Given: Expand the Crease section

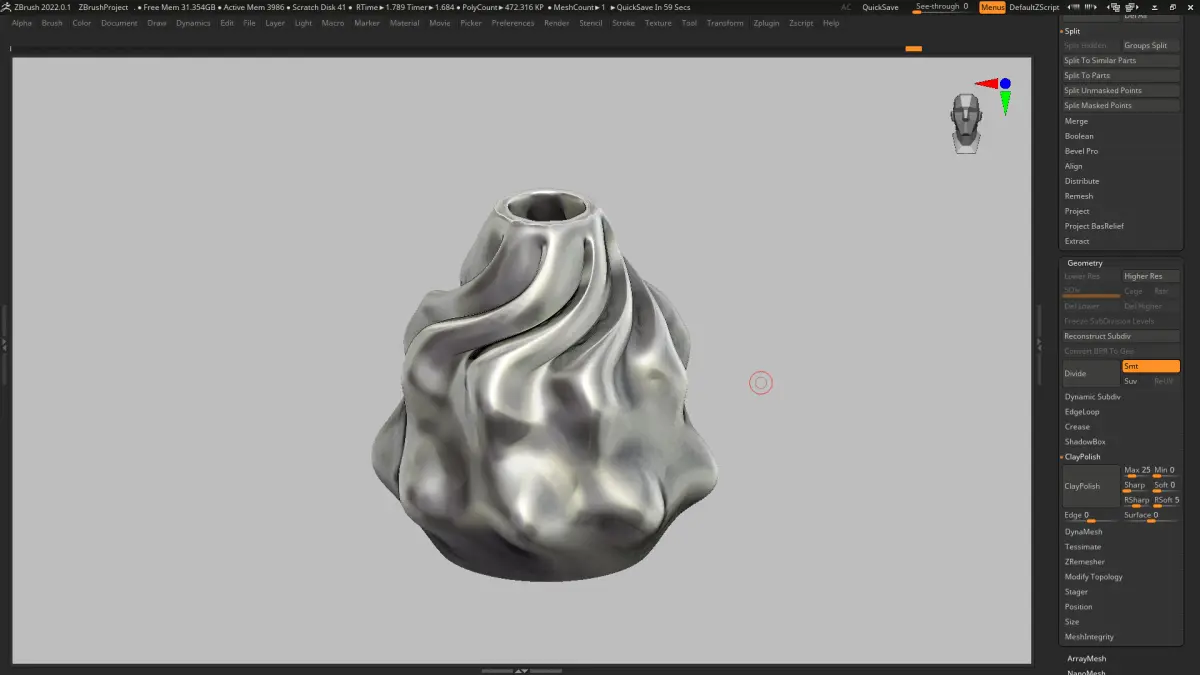Looking at the screenshot, I should [1077, 427].
